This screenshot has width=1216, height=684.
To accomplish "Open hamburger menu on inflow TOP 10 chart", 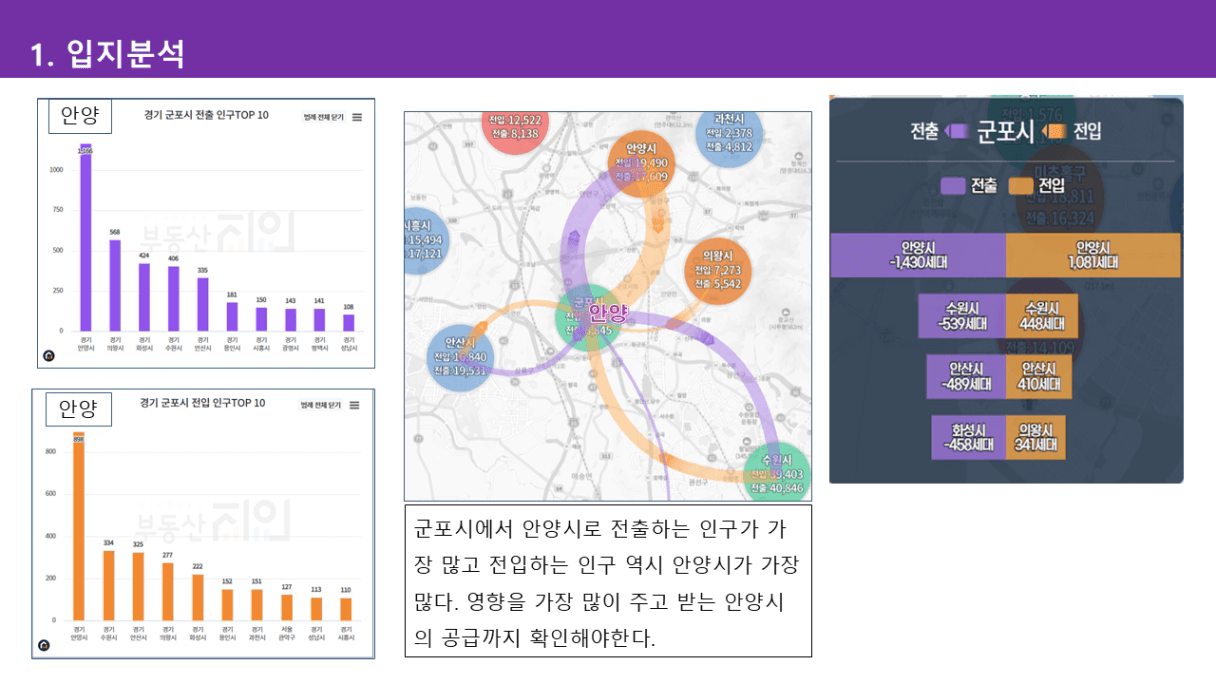I will 354,405.
